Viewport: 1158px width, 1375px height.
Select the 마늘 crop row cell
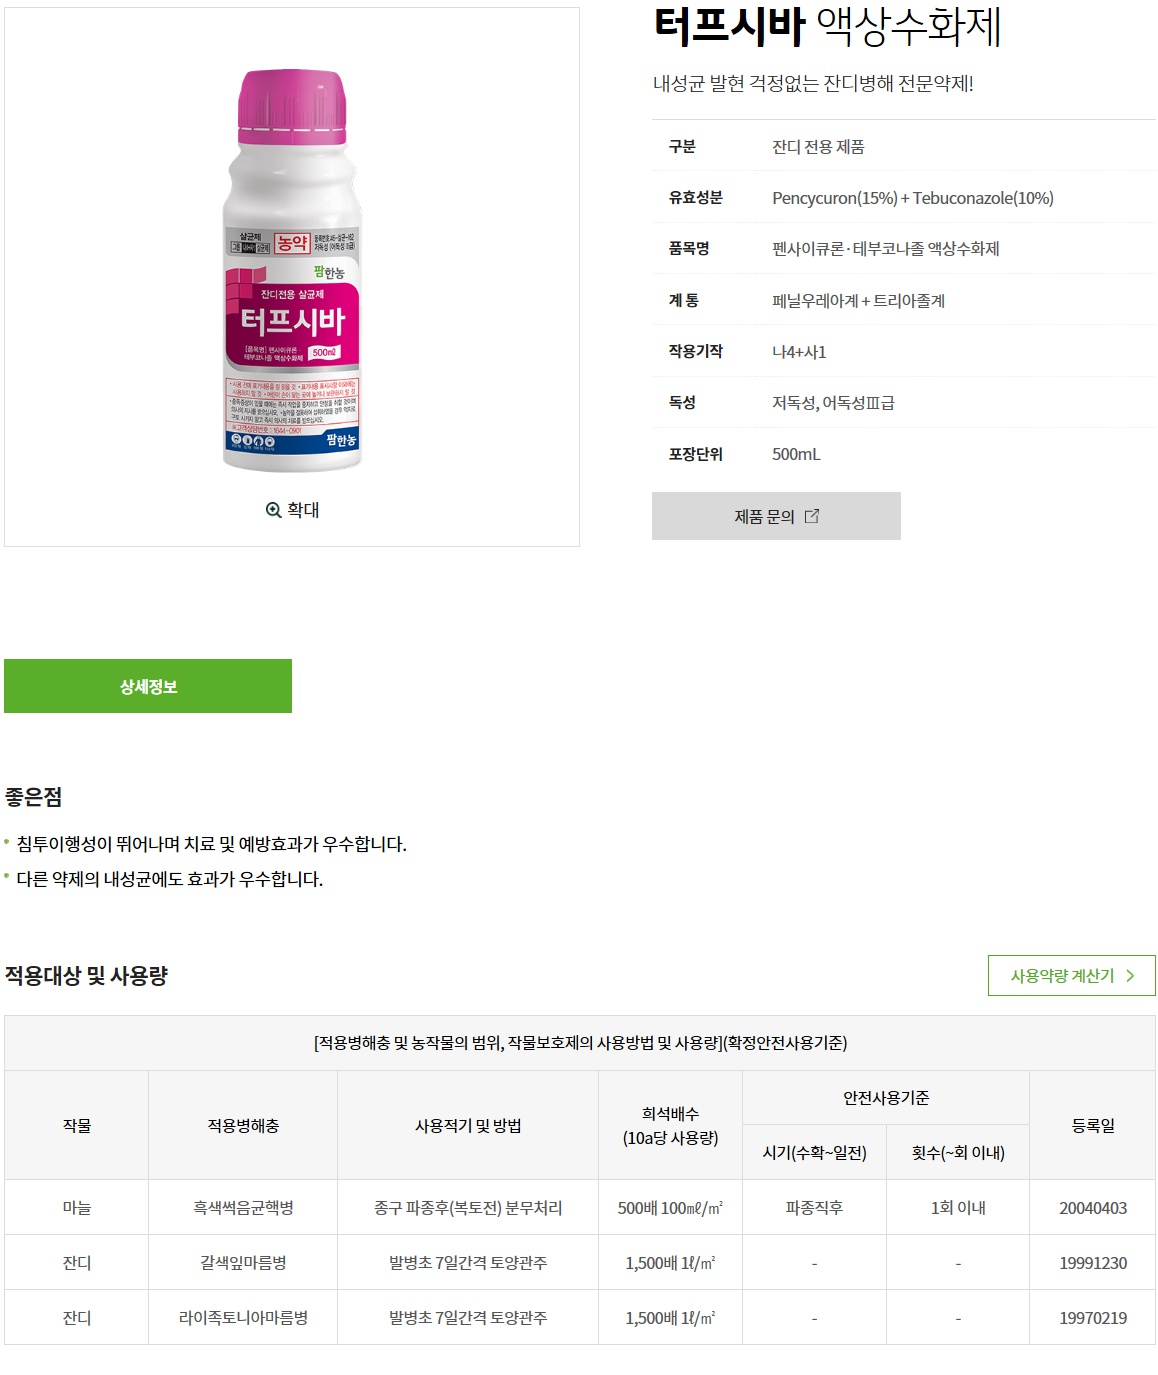[77, 1208]
